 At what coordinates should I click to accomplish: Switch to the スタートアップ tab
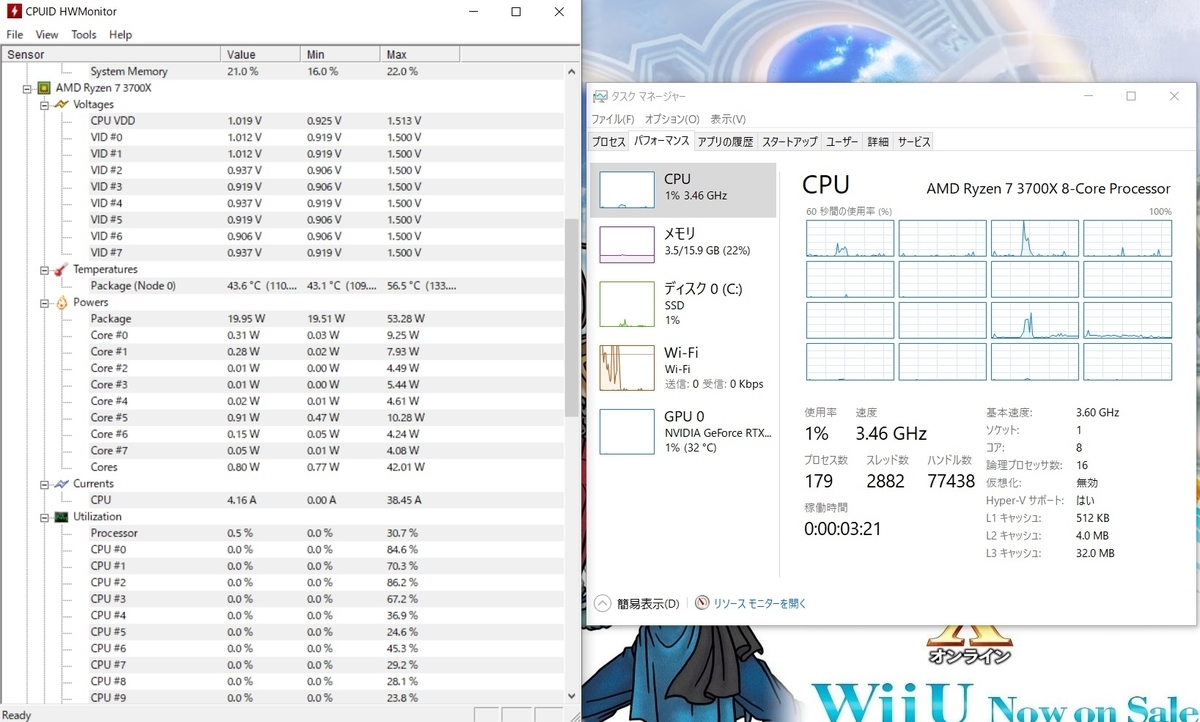(x=789, y=142)
